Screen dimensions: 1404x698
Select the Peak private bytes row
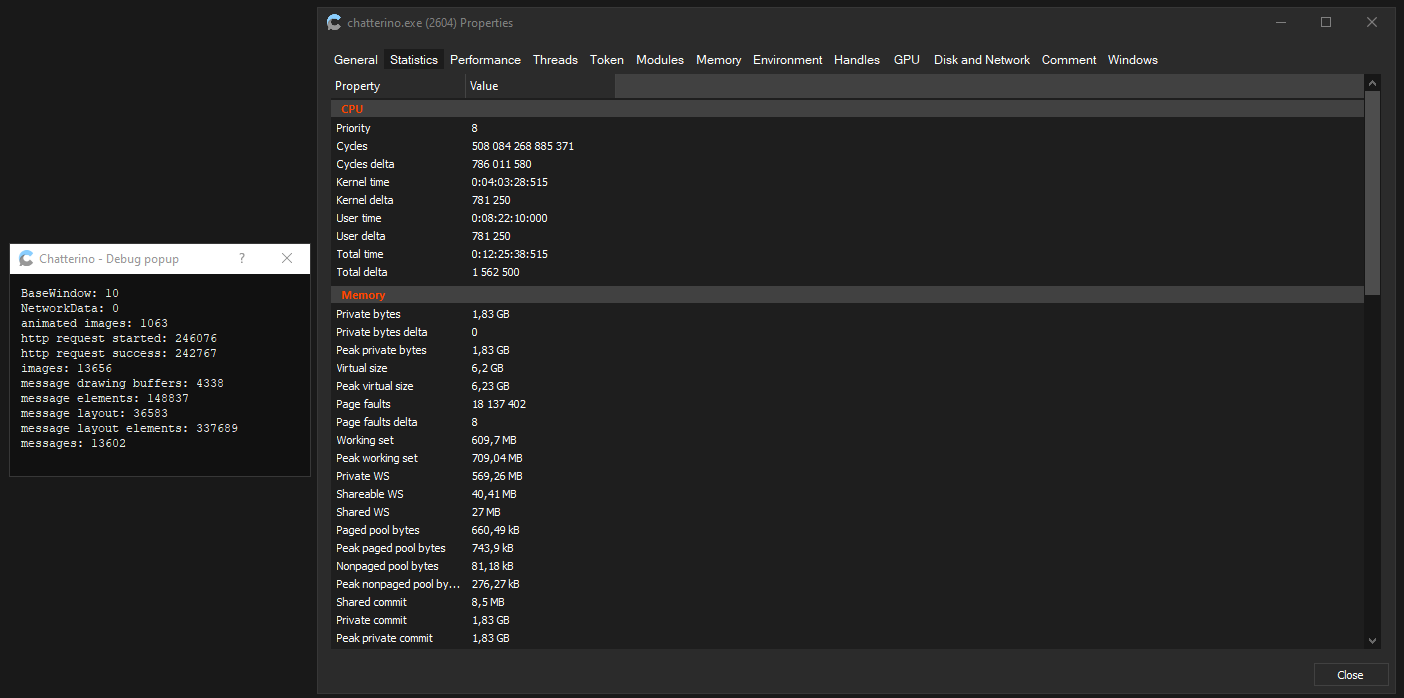pos(847,350)
